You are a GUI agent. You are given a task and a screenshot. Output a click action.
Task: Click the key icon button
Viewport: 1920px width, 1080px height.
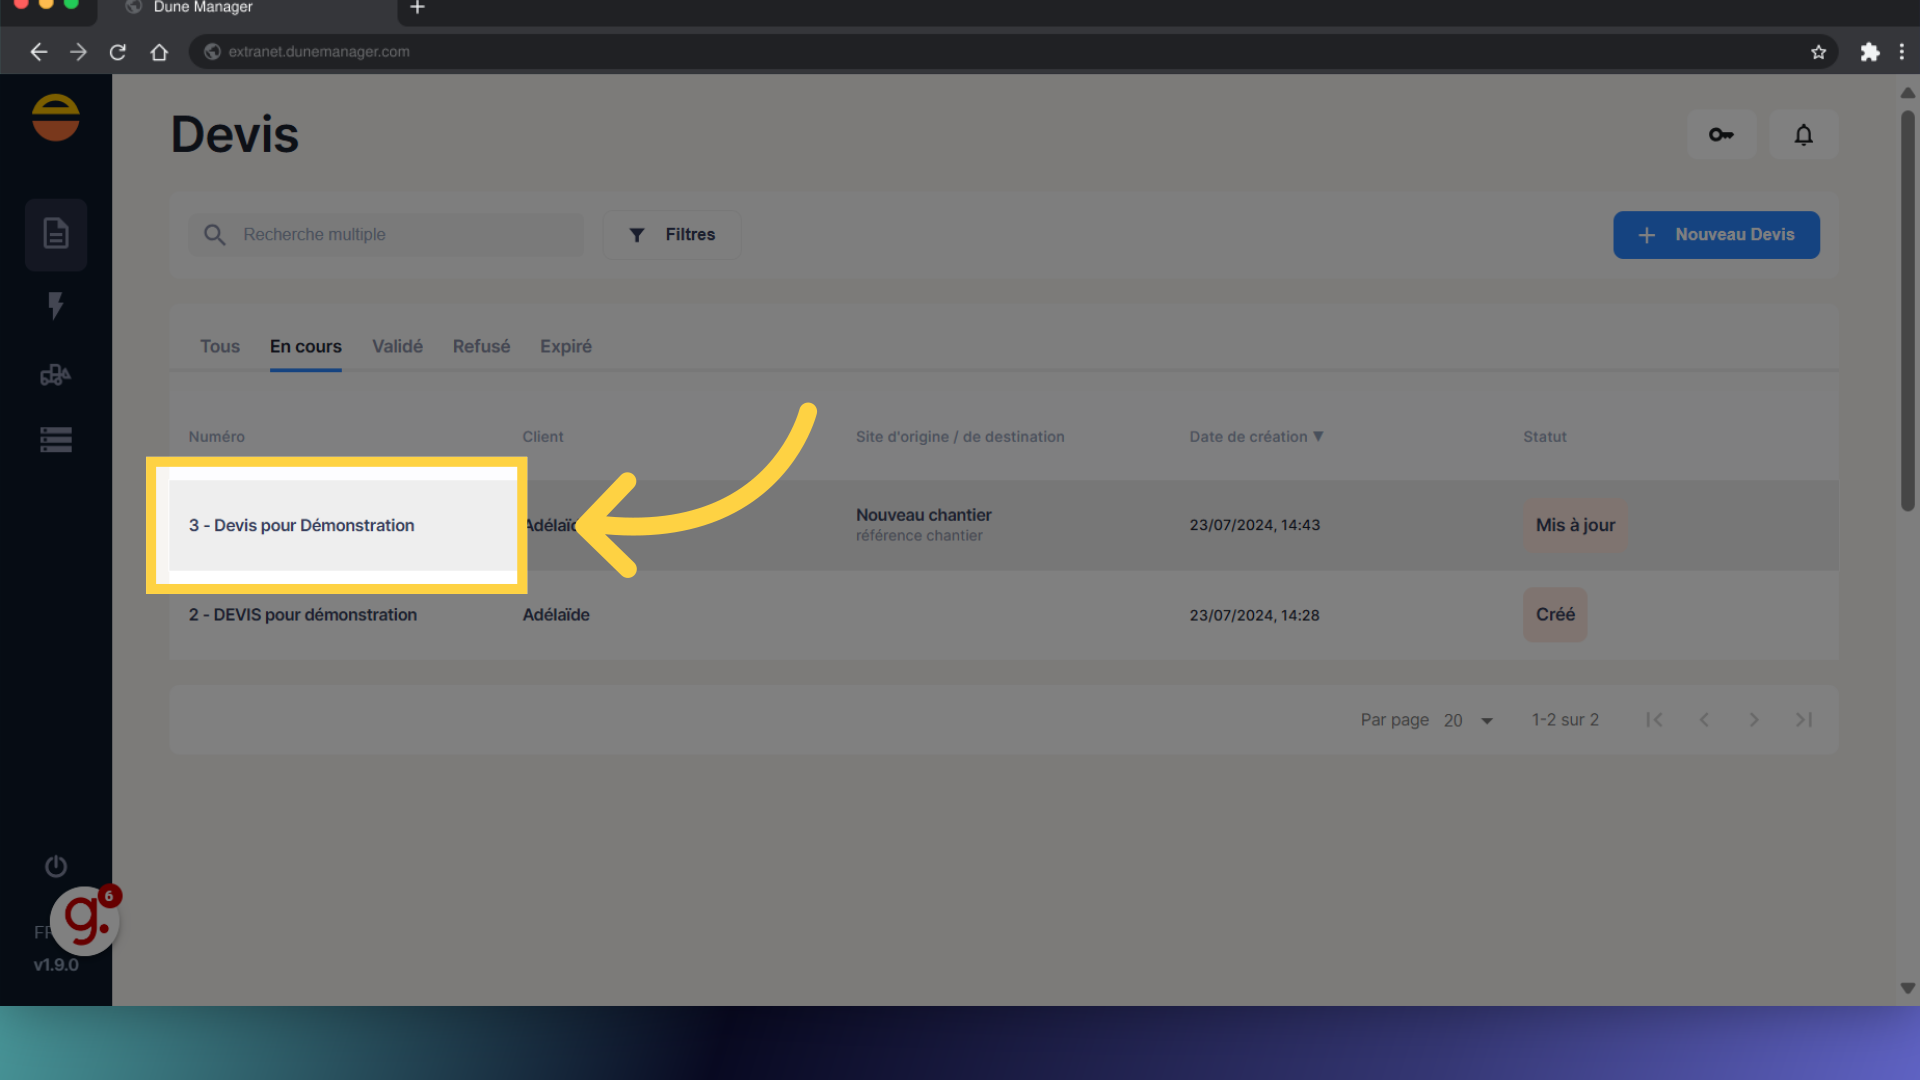tap(1721, 134)
